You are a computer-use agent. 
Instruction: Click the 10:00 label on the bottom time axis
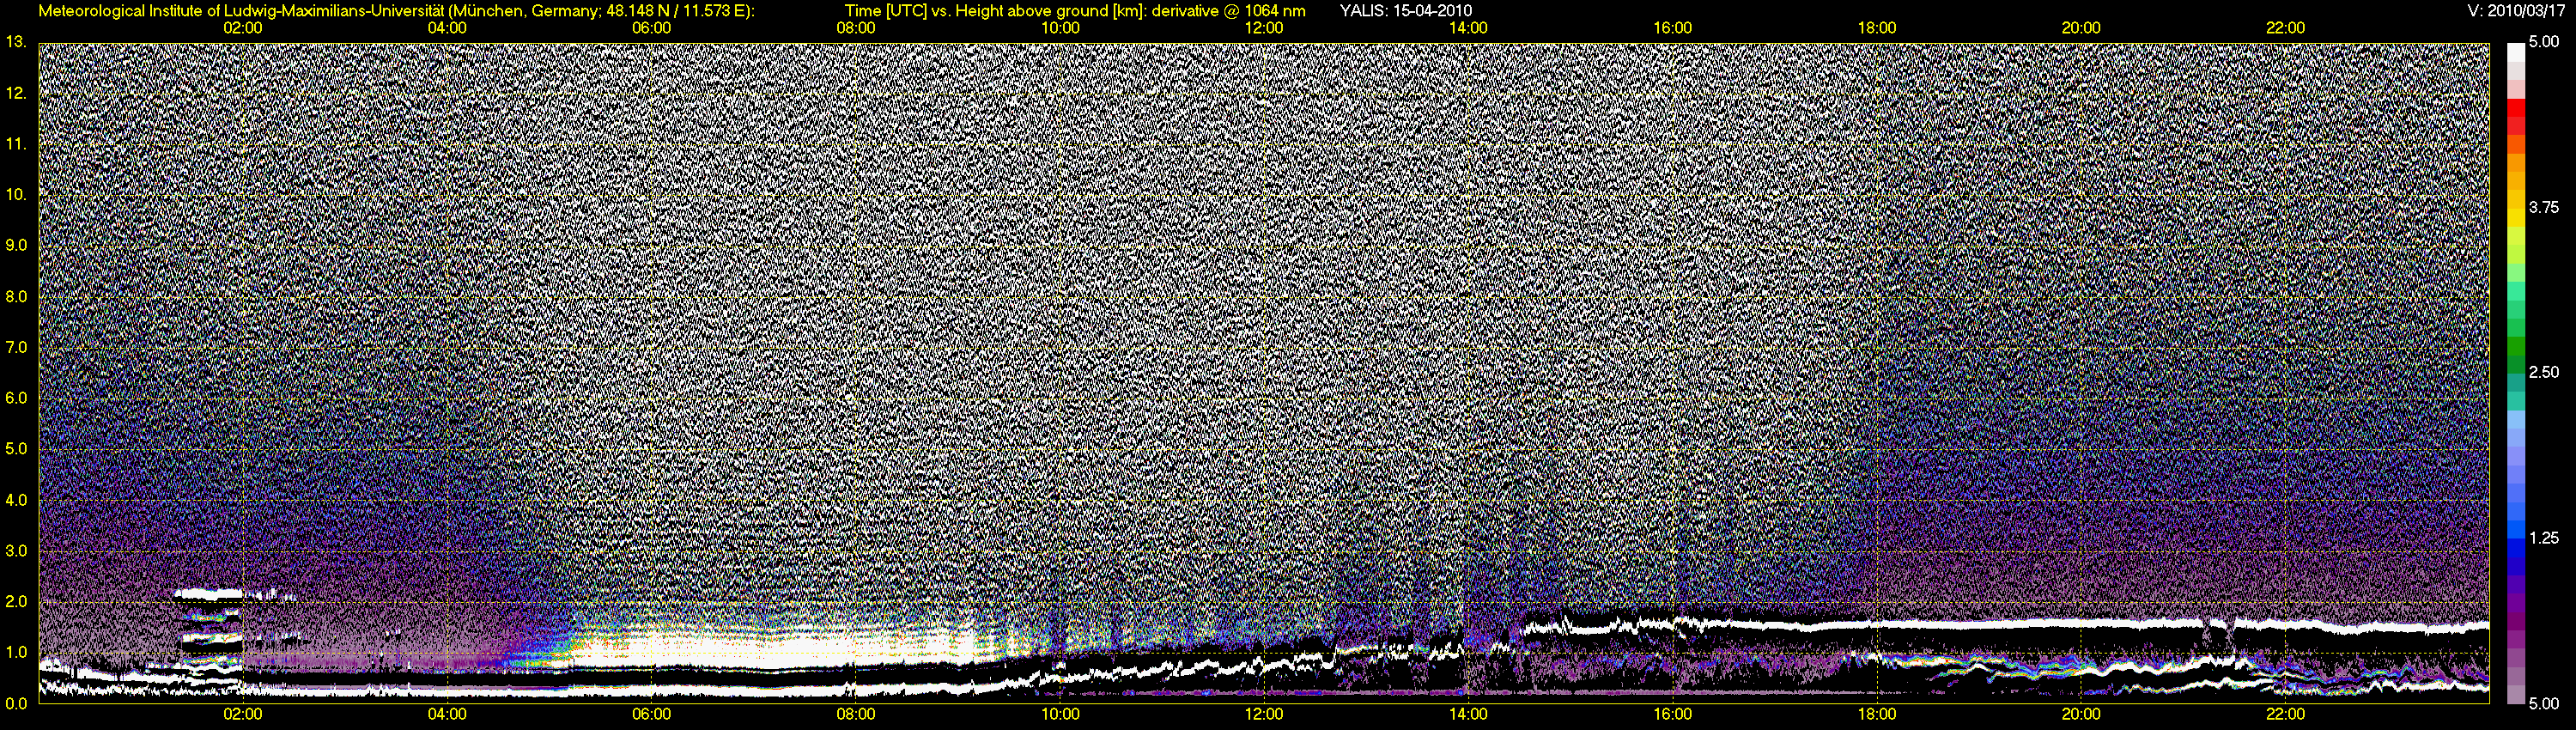pos(1060,714)
